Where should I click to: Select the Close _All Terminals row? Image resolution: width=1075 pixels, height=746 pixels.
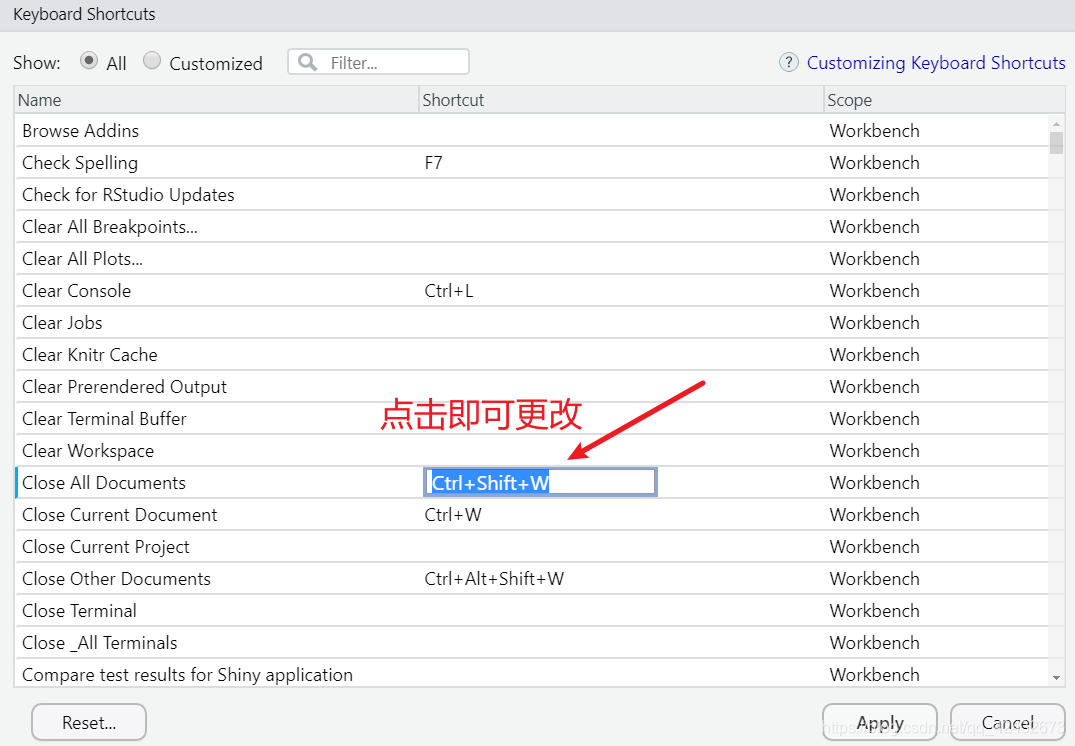[531, 642]
